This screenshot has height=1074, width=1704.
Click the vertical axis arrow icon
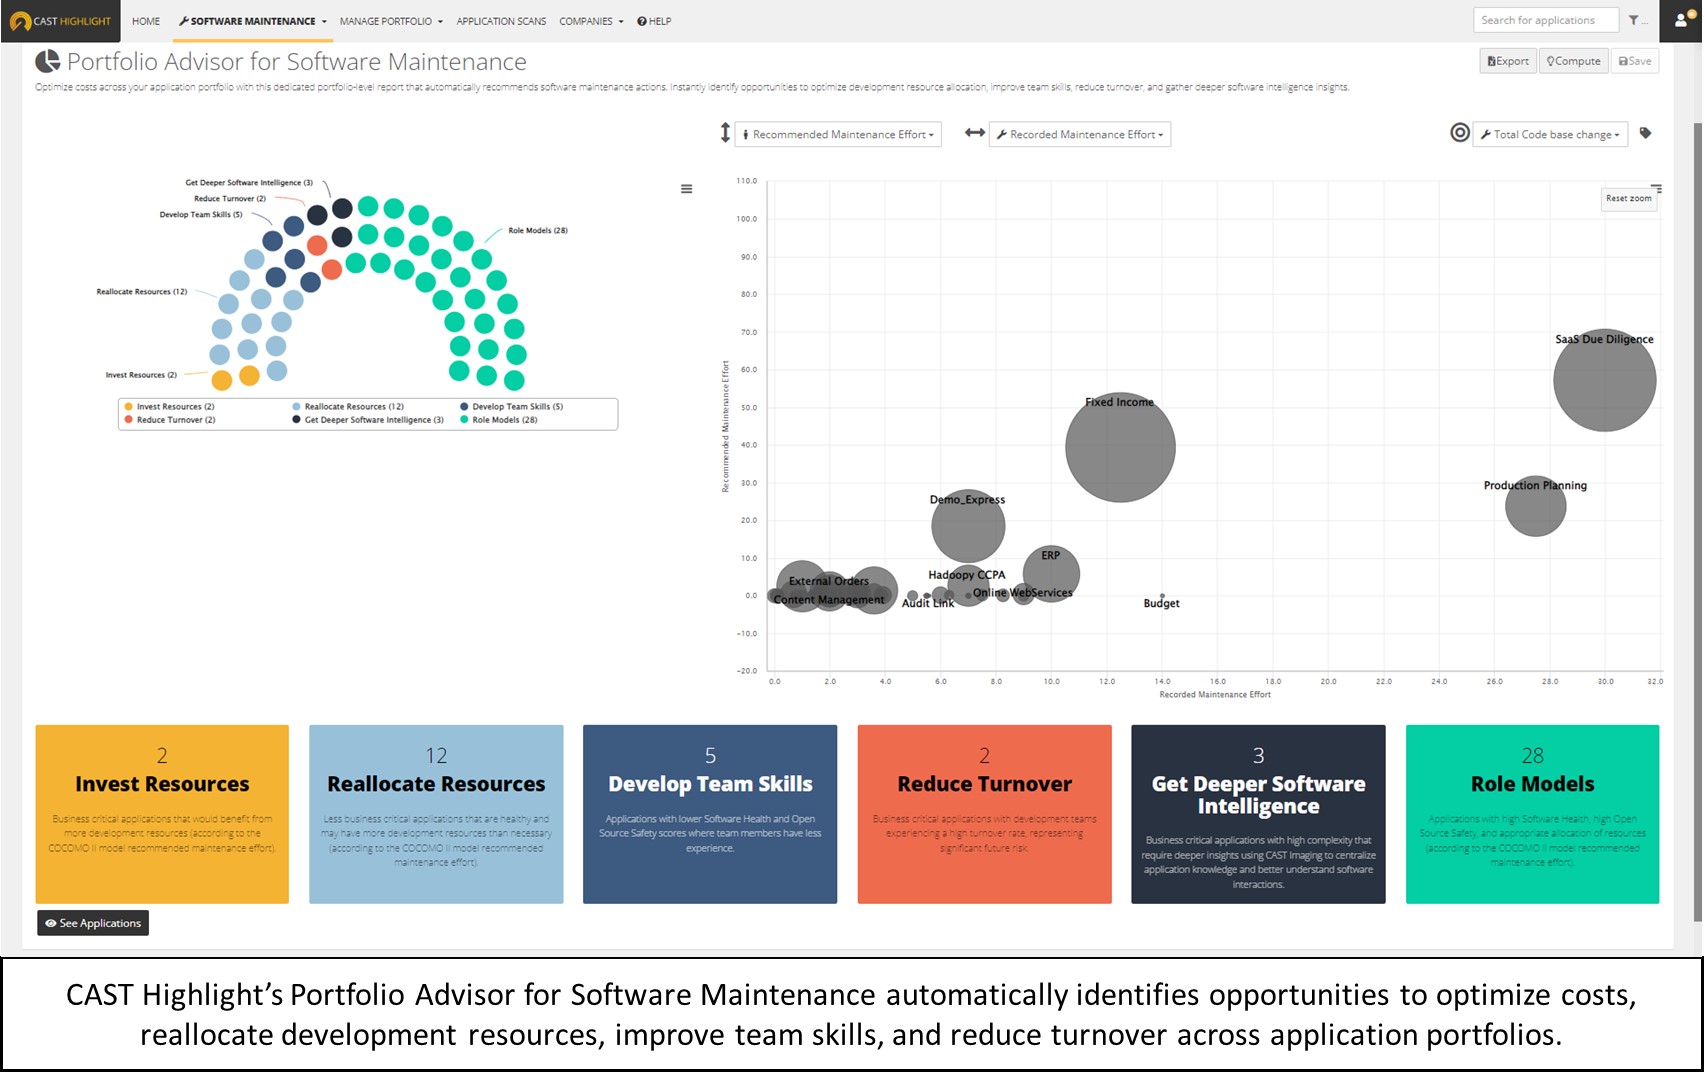pyautogui.click(x=725, y=133)
